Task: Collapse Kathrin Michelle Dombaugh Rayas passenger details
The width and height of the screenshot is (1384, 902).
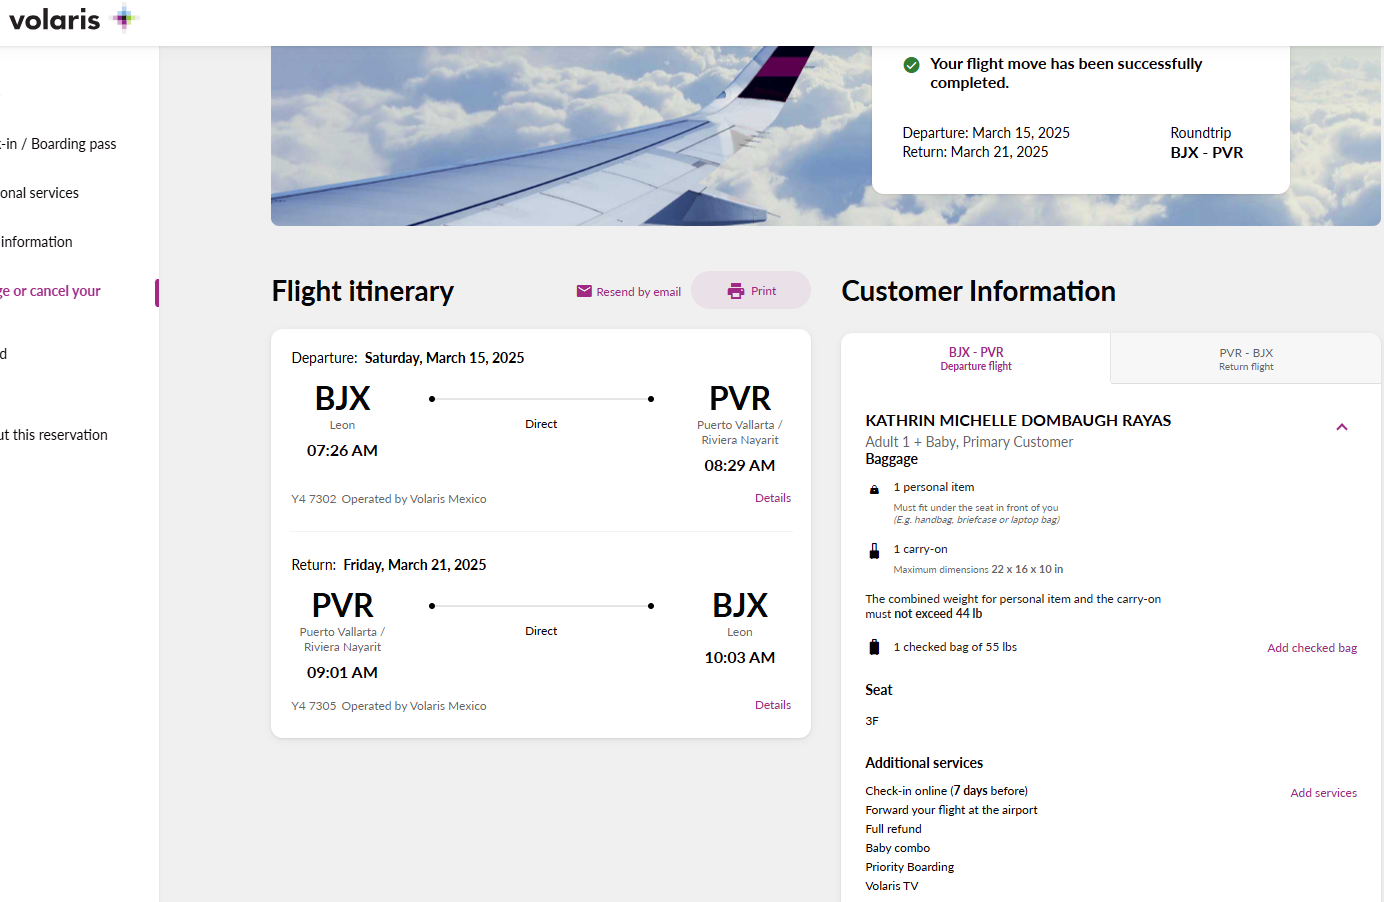Action: pos(1341,426)
